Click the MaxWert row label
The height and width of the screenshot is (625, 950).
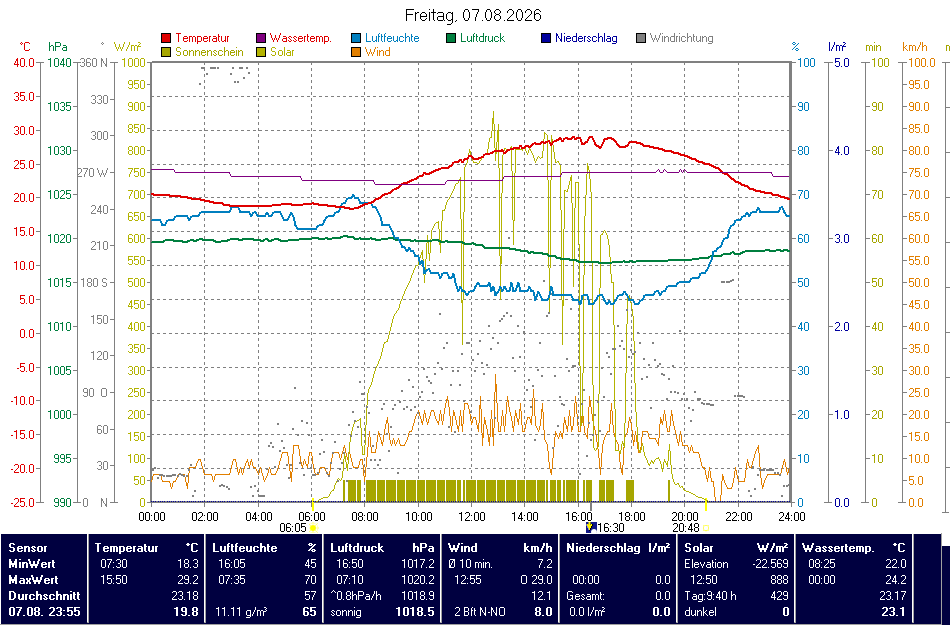click(x=33, y=580)
